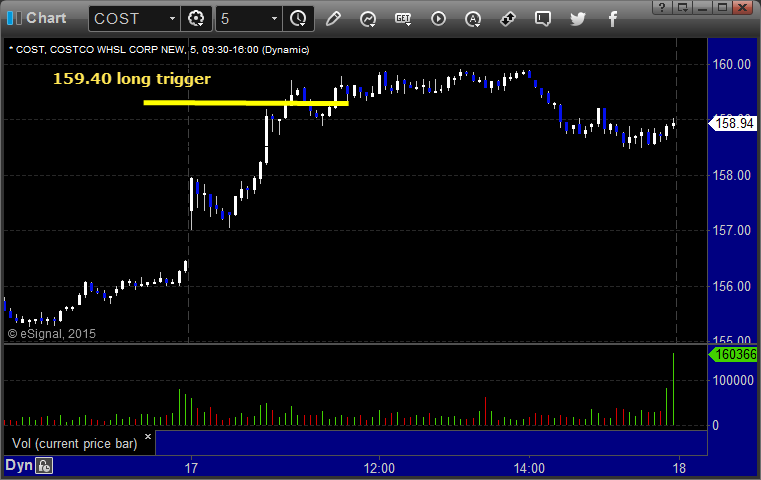The image size is (761, 480).
Task: Click the 160.00 price axis label
Action: coord(731,64)
